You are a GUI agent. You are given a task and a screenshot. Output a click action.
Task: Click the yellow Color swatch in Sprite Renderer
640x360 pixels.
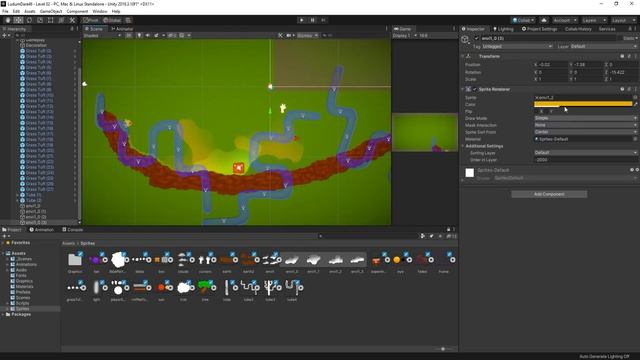point(583,104)
